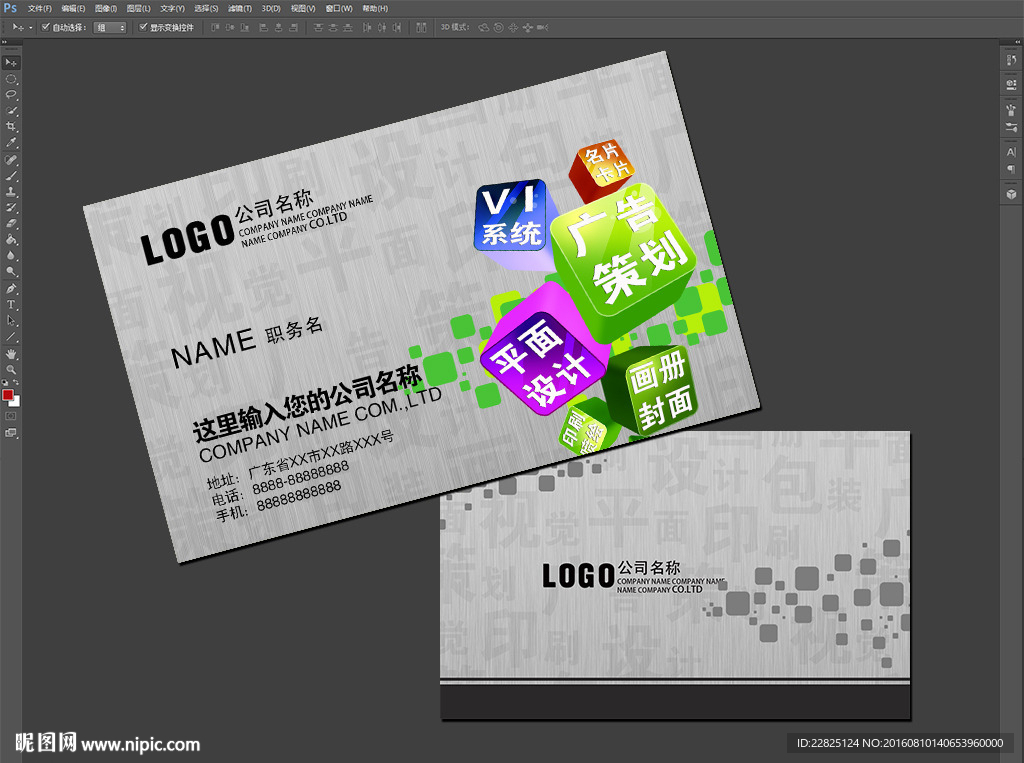This screenshot has height=763, width=1024.
Task: Select the Paint Bucket tool
Action: (x=11, y=240)
